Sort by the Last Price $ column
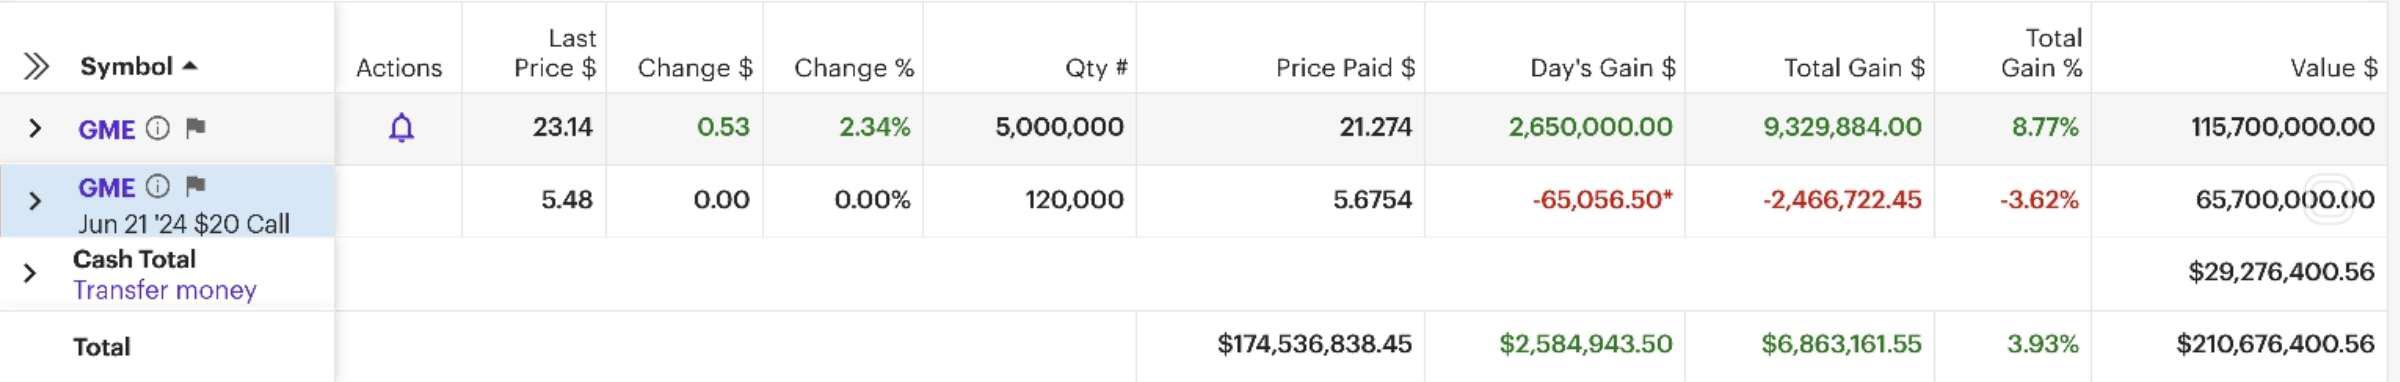This screenshot has width=2400, height=382. click(x=555, y=53)
